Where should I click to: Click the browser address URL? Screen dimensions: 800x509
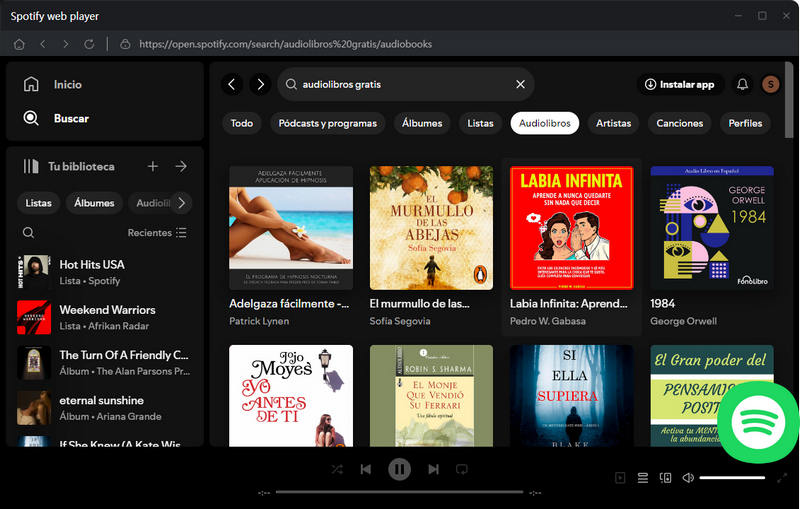[x=285, y=44]
